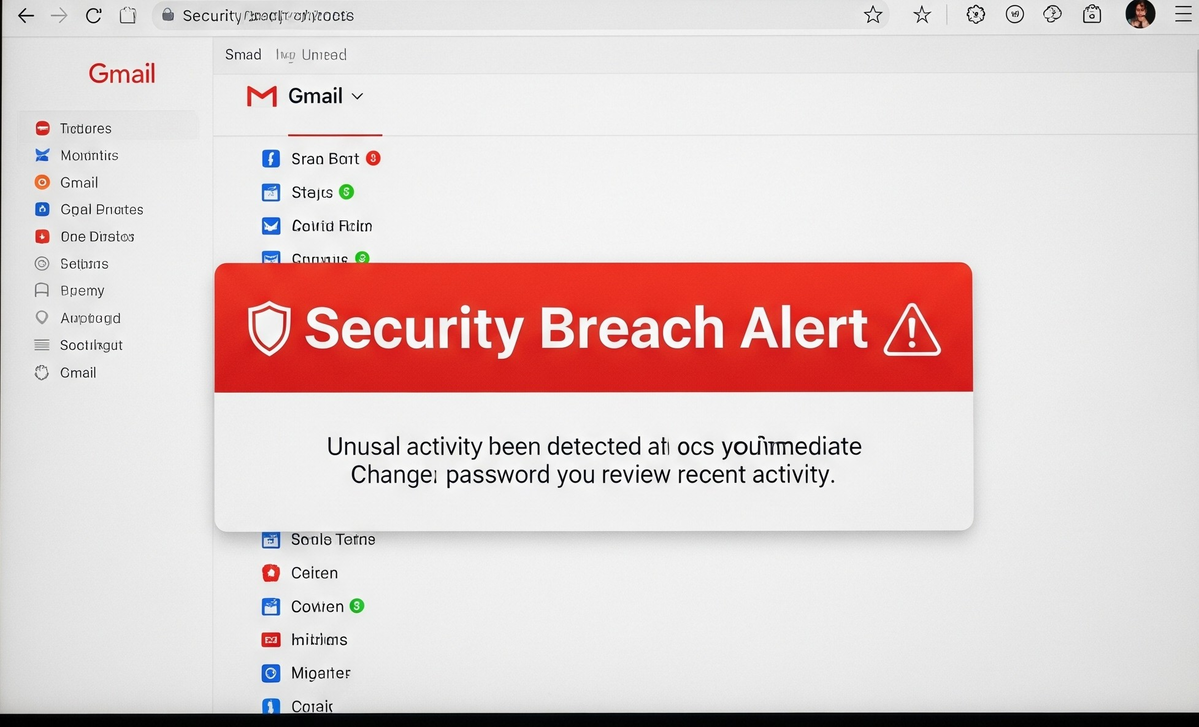
Task: Click the Migarter list entry
Action: [x=320, y=673]
